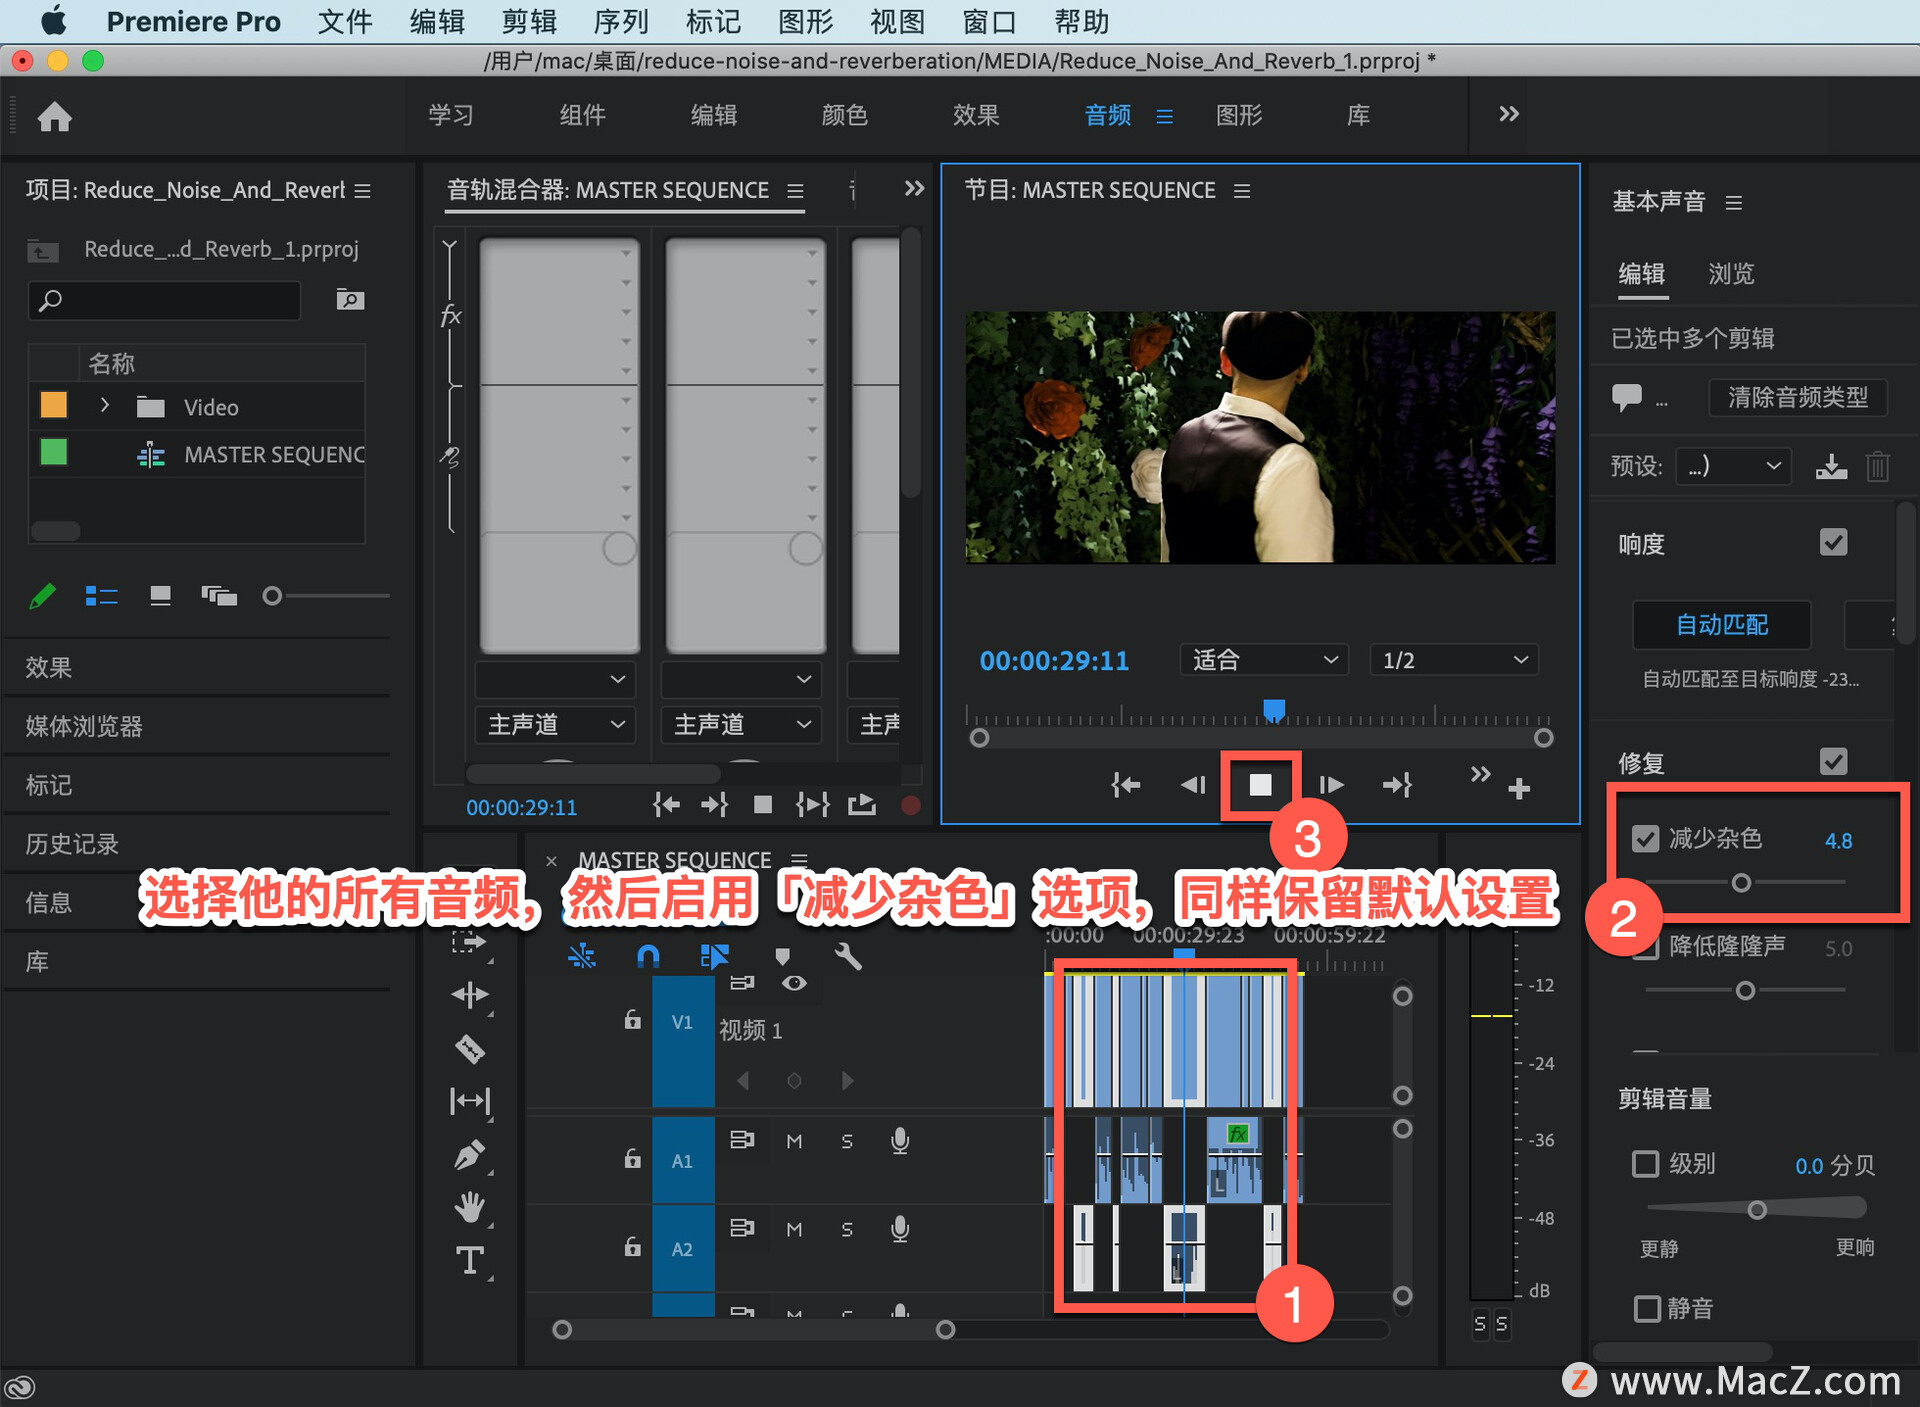The image size is (1920, 1407).
Task: Open the History panel
Action: click(72, 844)
